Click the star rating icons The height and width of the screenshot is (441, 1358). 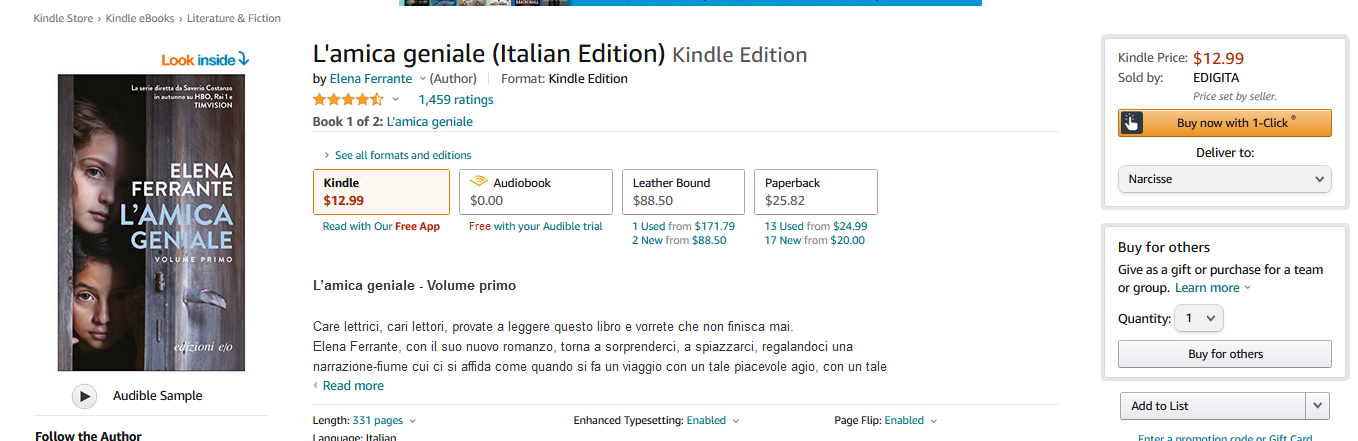coord(348,100)
